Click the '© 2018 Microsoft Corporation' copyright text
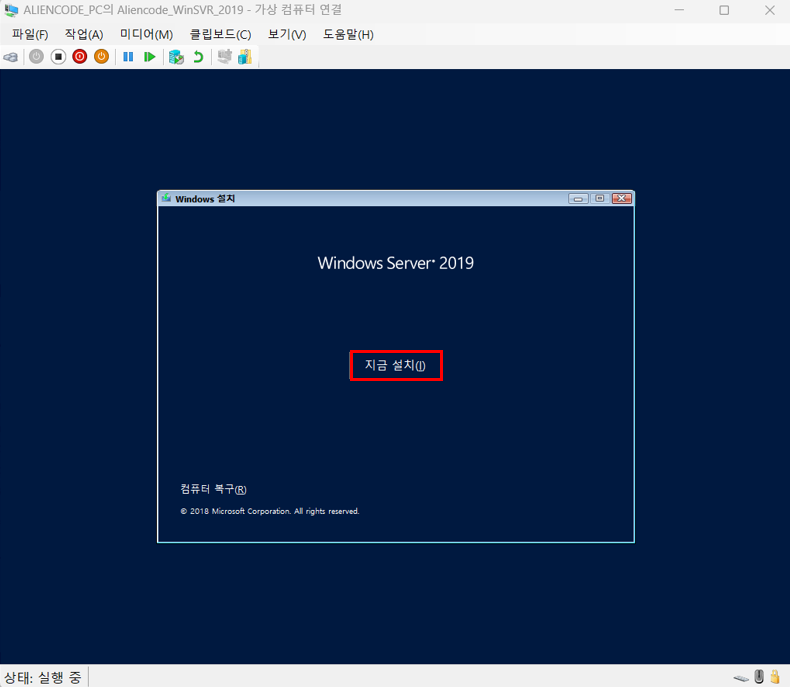 pyautogui.click(x=270, y=511)
